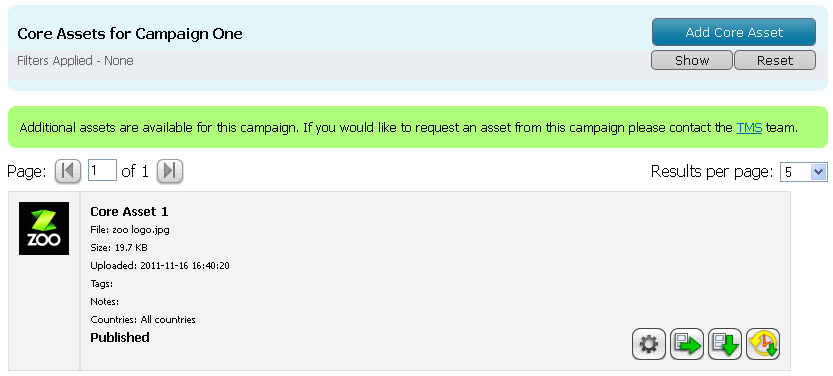Open the ZOO logo thumbnail

[44, 228]
